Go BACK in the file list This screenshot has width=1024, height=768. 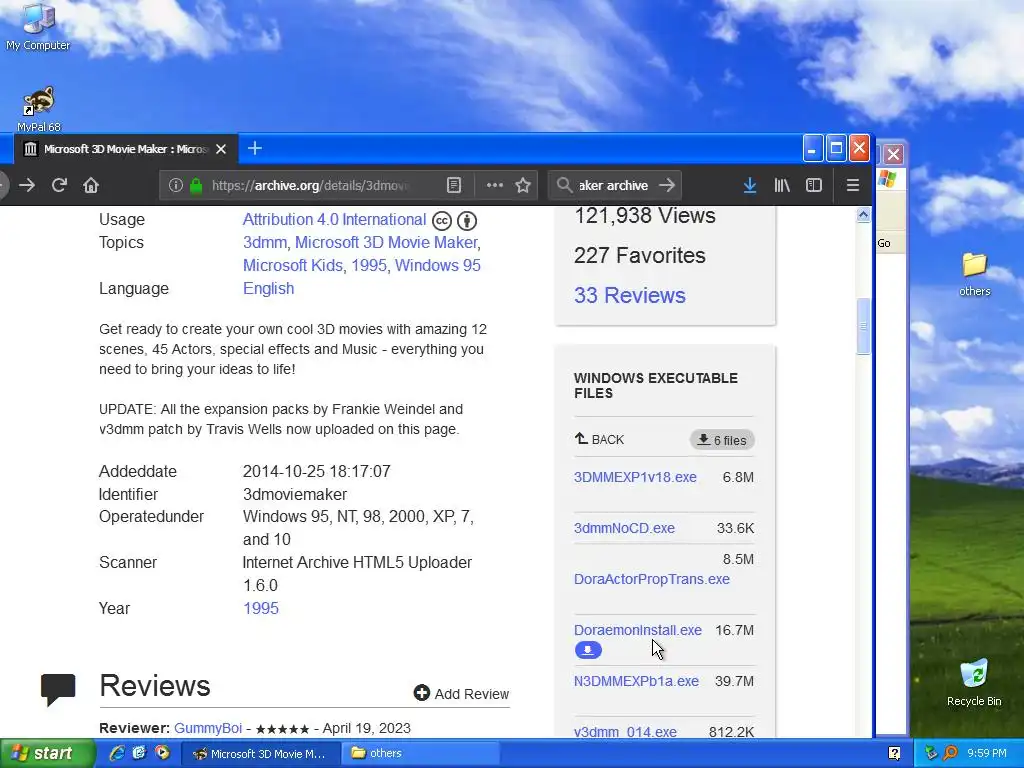(600, 440)
